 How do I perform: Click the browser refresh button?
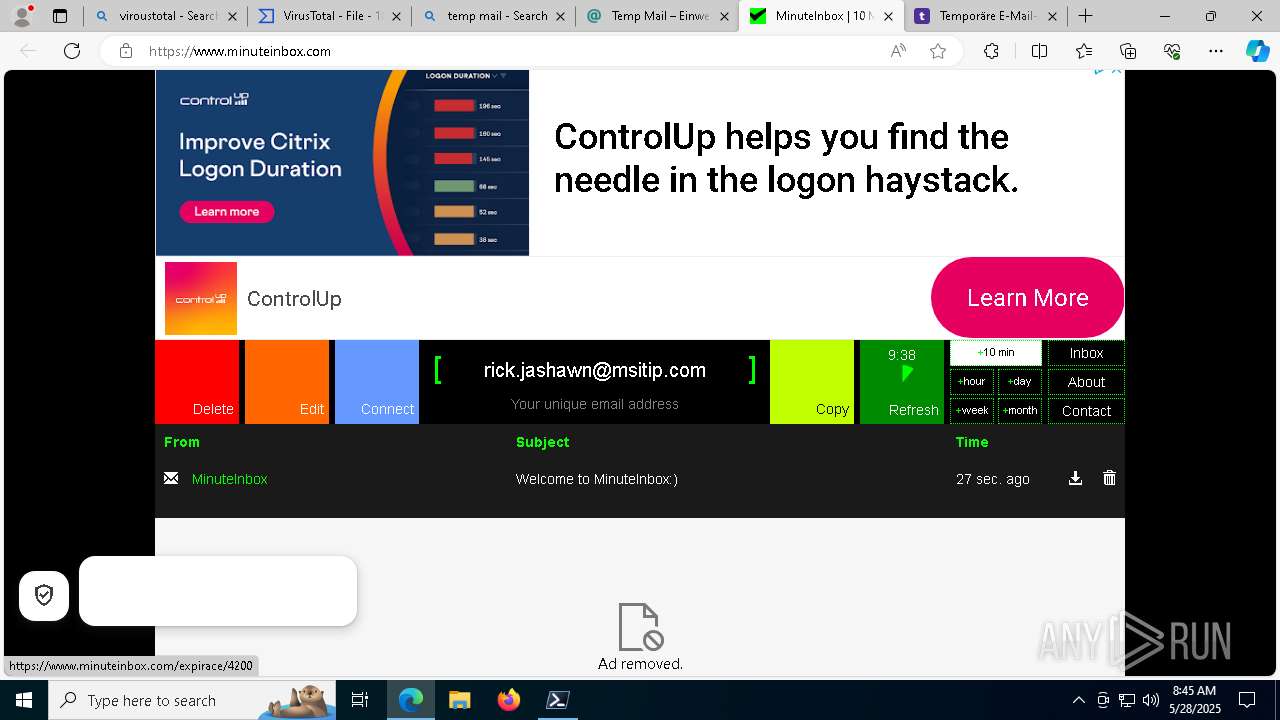point(72,51)
